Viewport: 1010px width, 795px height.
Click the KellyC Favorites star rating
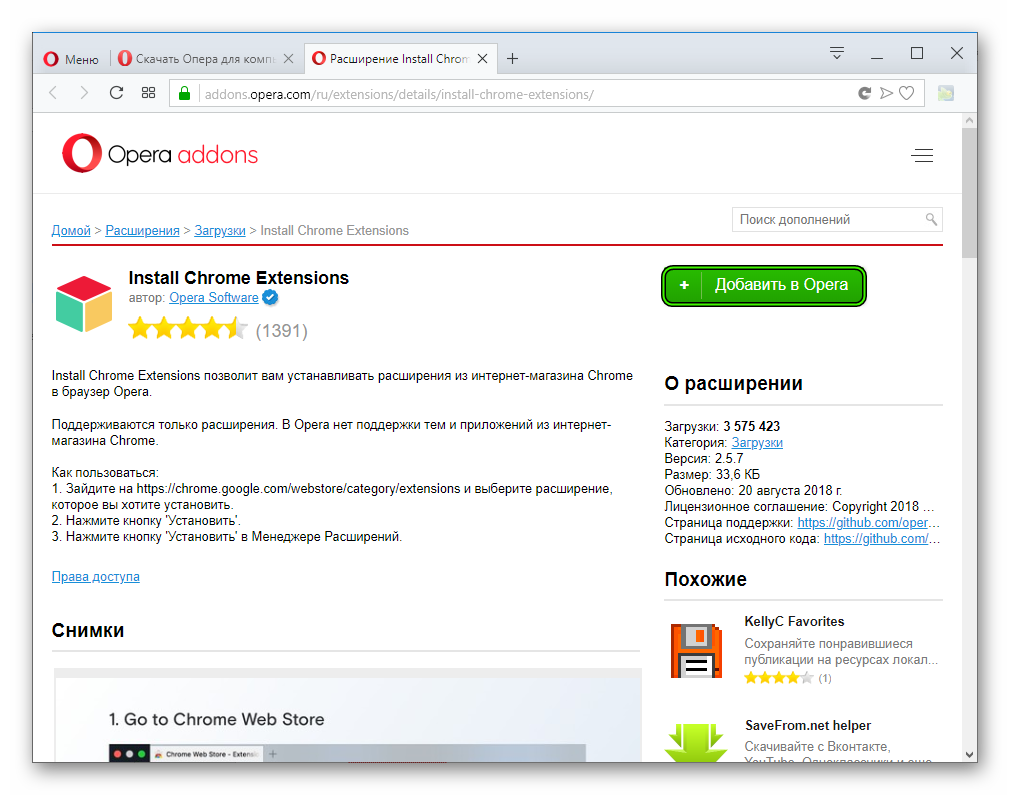pyautogui.click(x=778, y=678)
